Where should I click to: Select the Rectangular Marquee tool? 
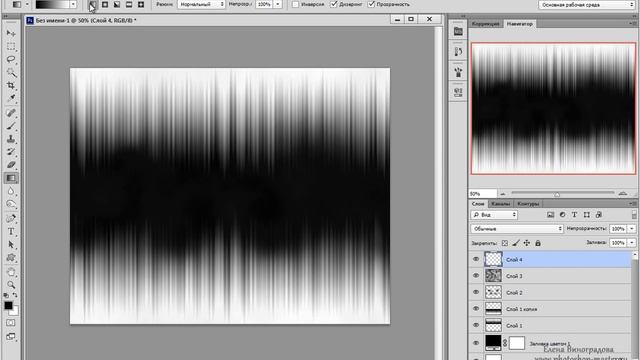click(x=11, y=46)
